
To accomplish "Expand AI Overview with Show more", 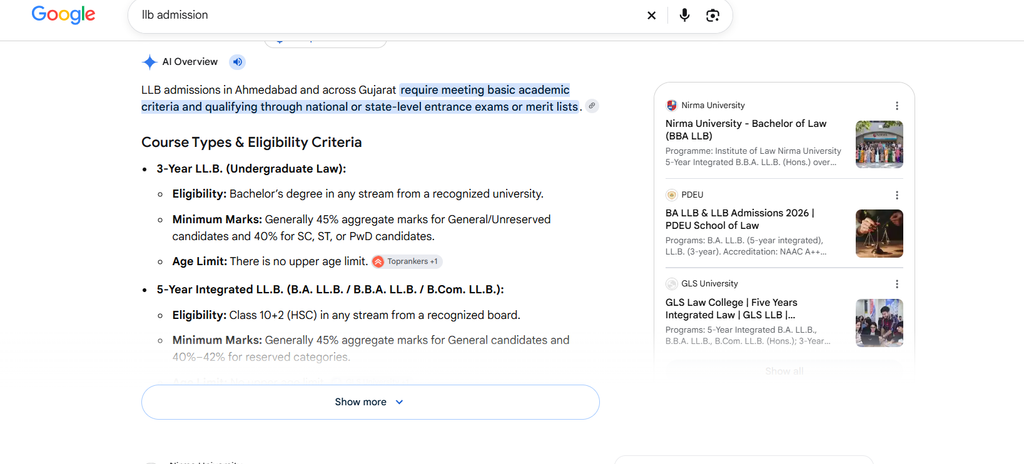I will pyautogui.click(x=370, y=402).
